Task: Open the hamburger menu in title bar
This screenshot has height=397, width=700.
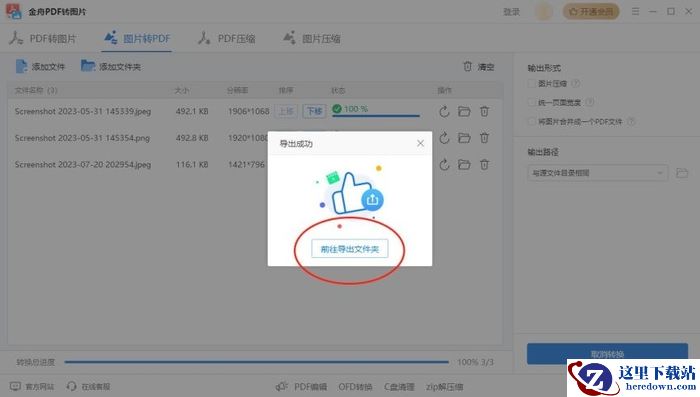Action: [635, 11]
